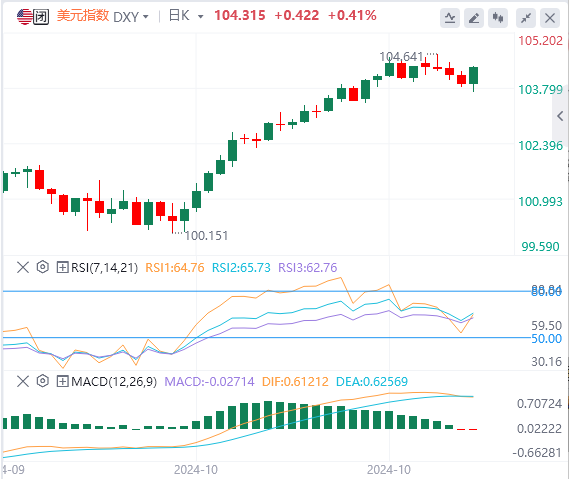Viewport: 569px width, 479px height.
Task: Remove the MACD indicator panel
Action: pyautogui.click(x=23, y=381)
